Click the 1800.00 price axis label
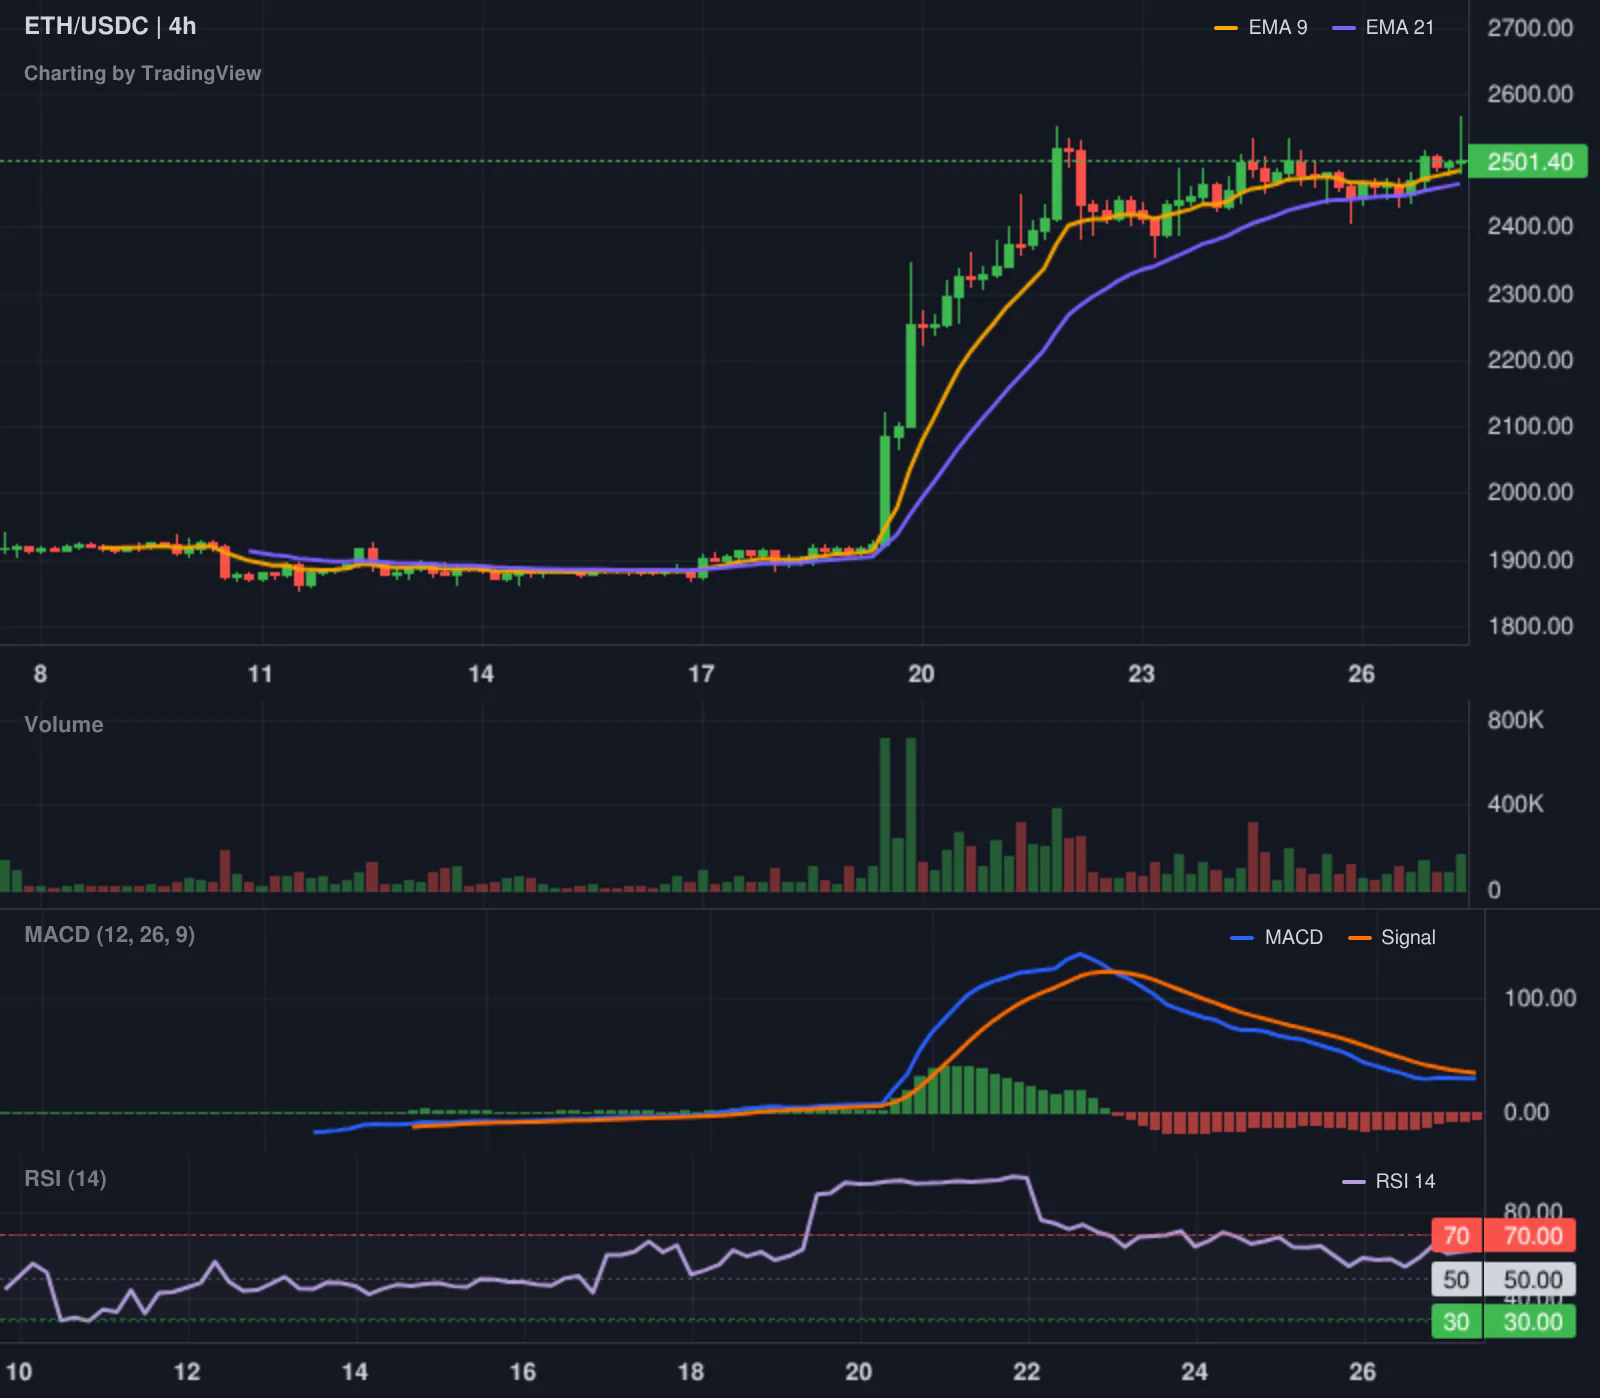The image size is (1600, 1398). click(1530, 626)
